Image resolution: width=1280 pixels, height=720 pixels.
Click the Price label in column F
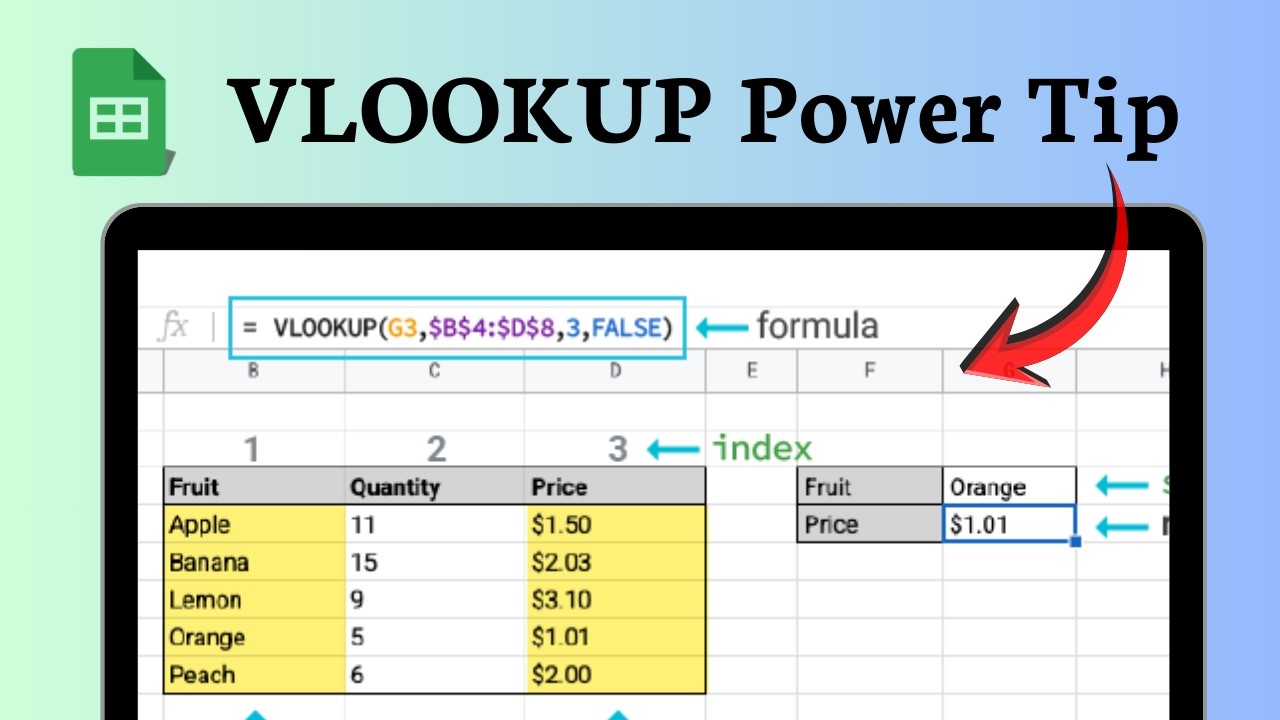pos(870,524)
